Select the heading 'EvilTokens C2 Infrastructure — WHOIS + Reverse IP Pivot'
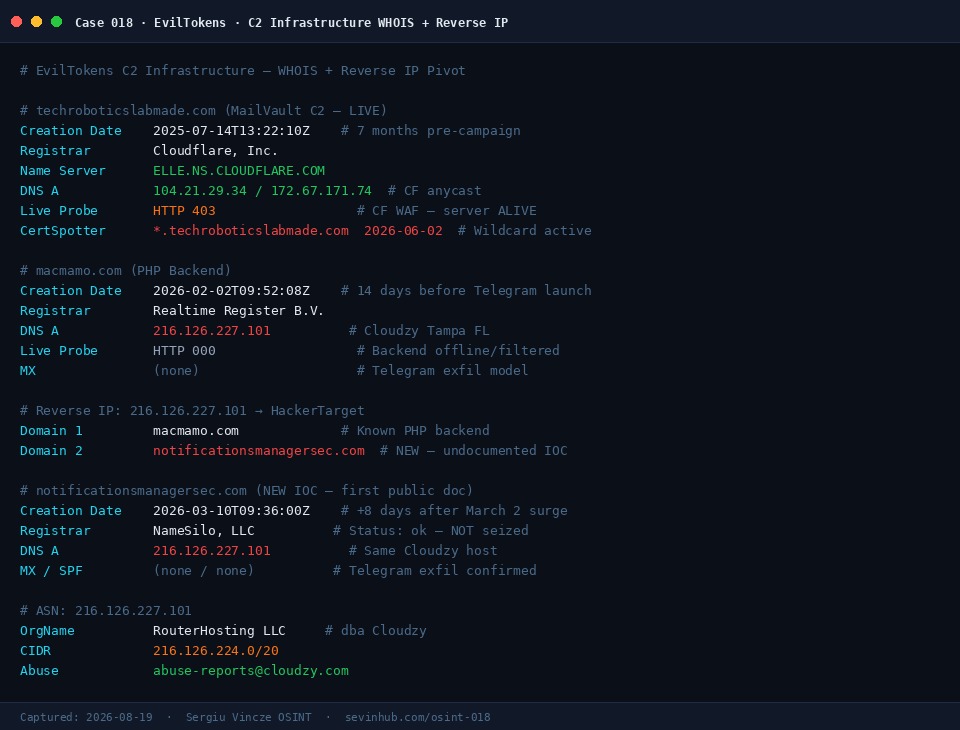960x730 pixels. click(x=250, y=70)
